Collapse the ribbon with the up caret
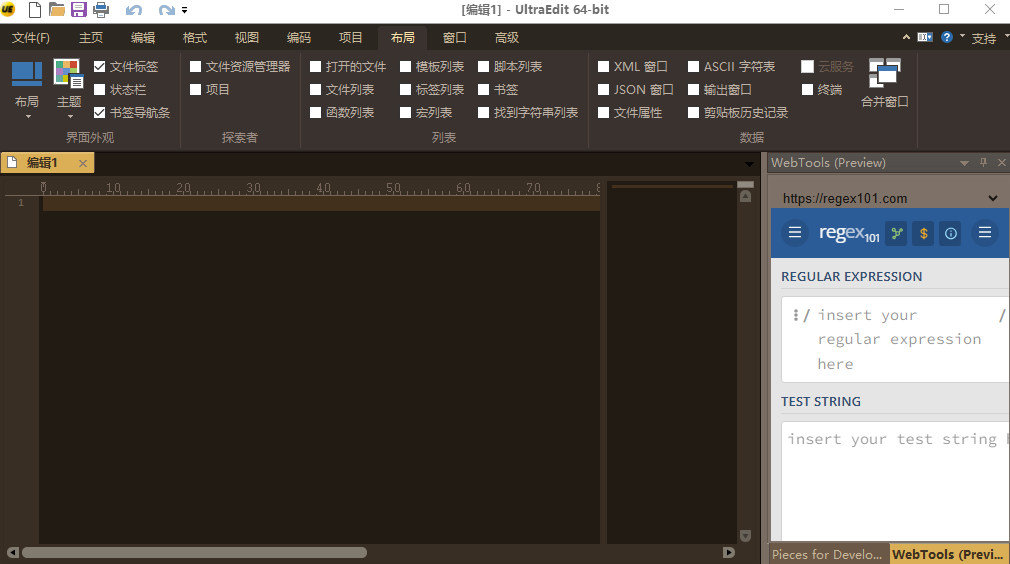The height and width of the screenshot is (564, 1010). pos(906,37)
